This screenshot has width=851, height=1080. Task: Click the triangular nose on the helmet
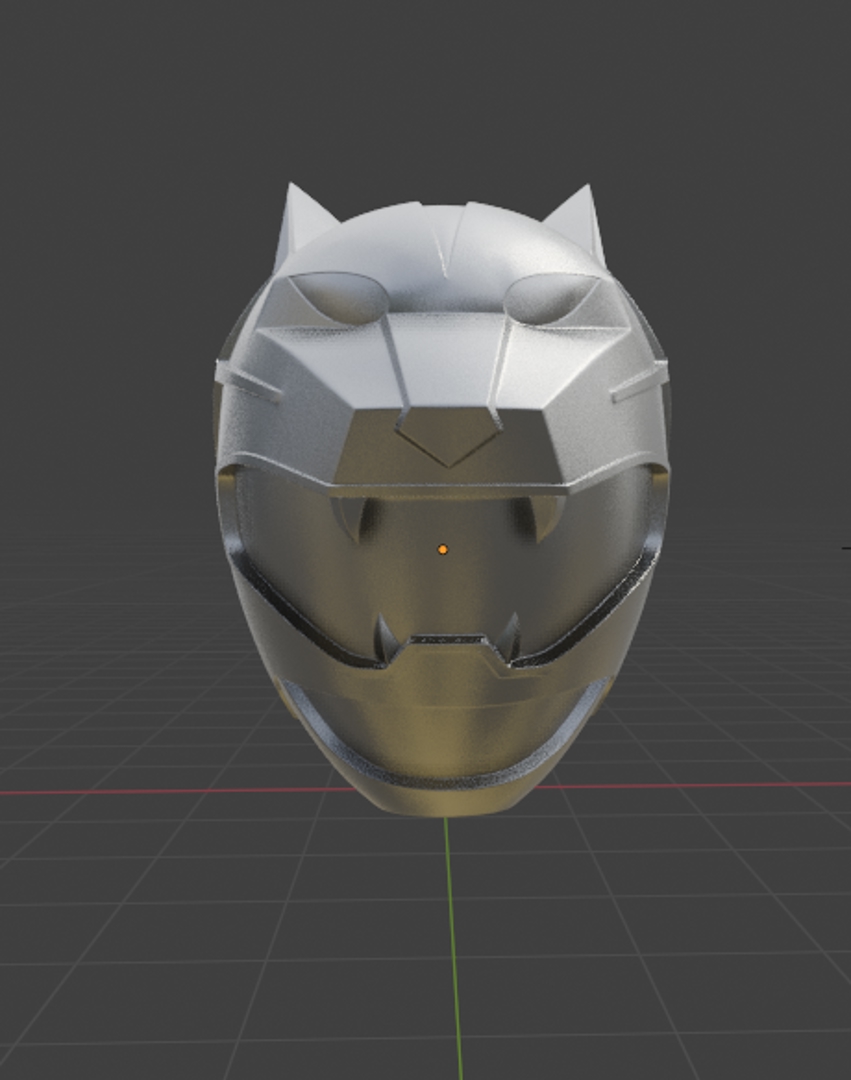(x=449, y=440)
